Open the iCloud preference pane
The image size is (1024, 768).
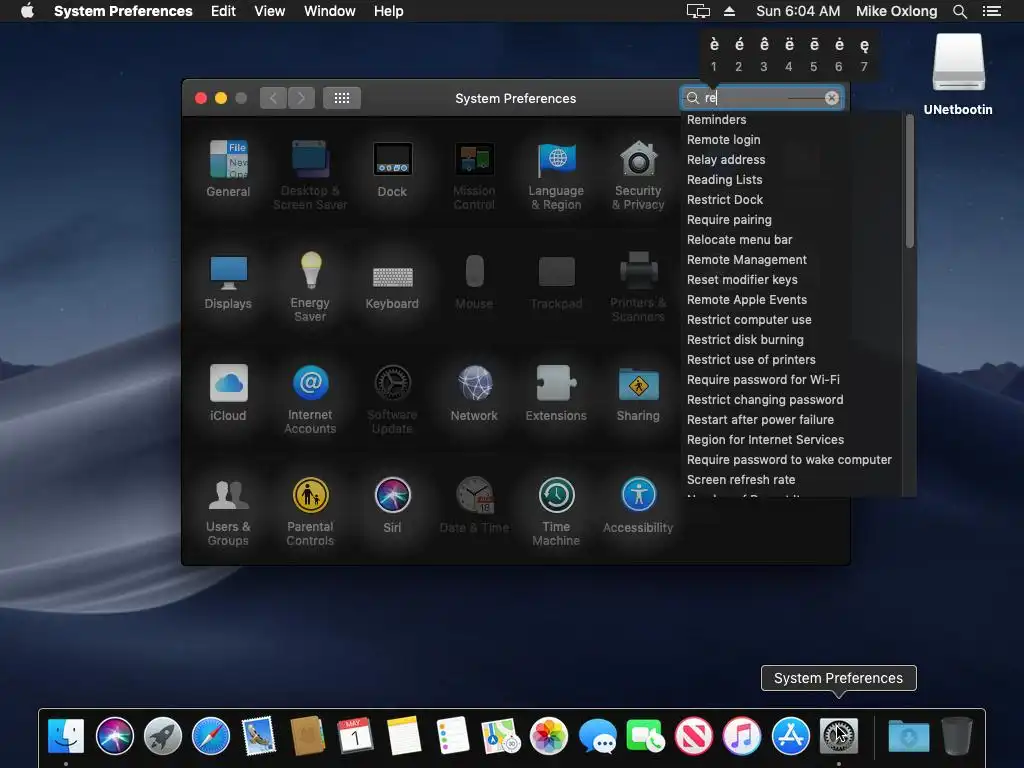(x=228, y=392)
